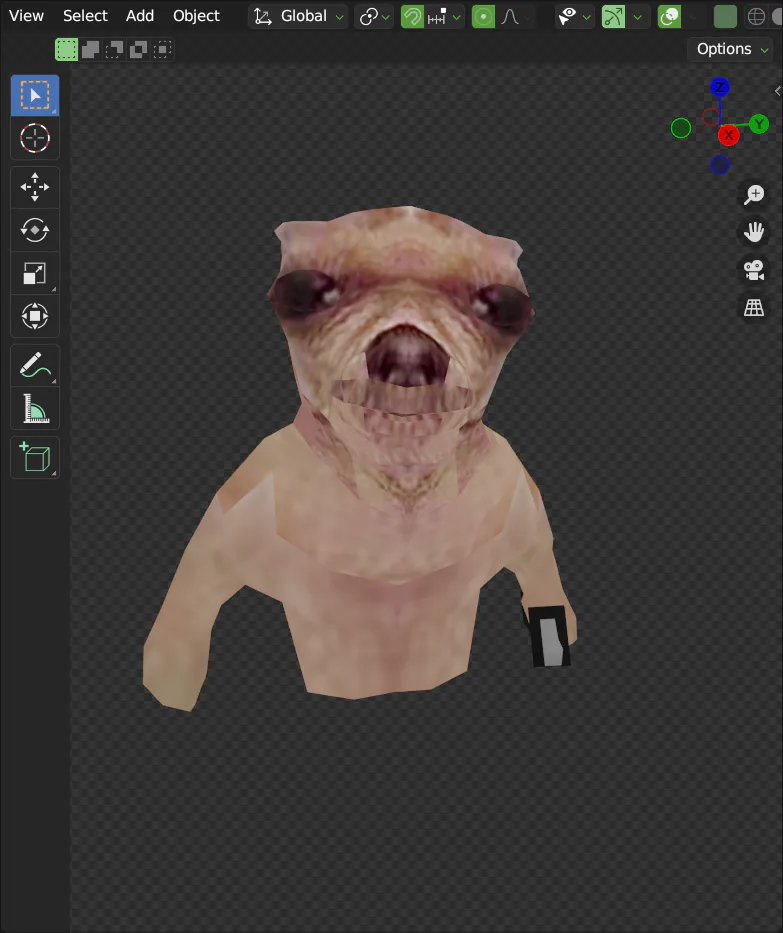Click the black and grey wristband object
The width and height of the screenshot is (783, 933).
pos(549,635)
